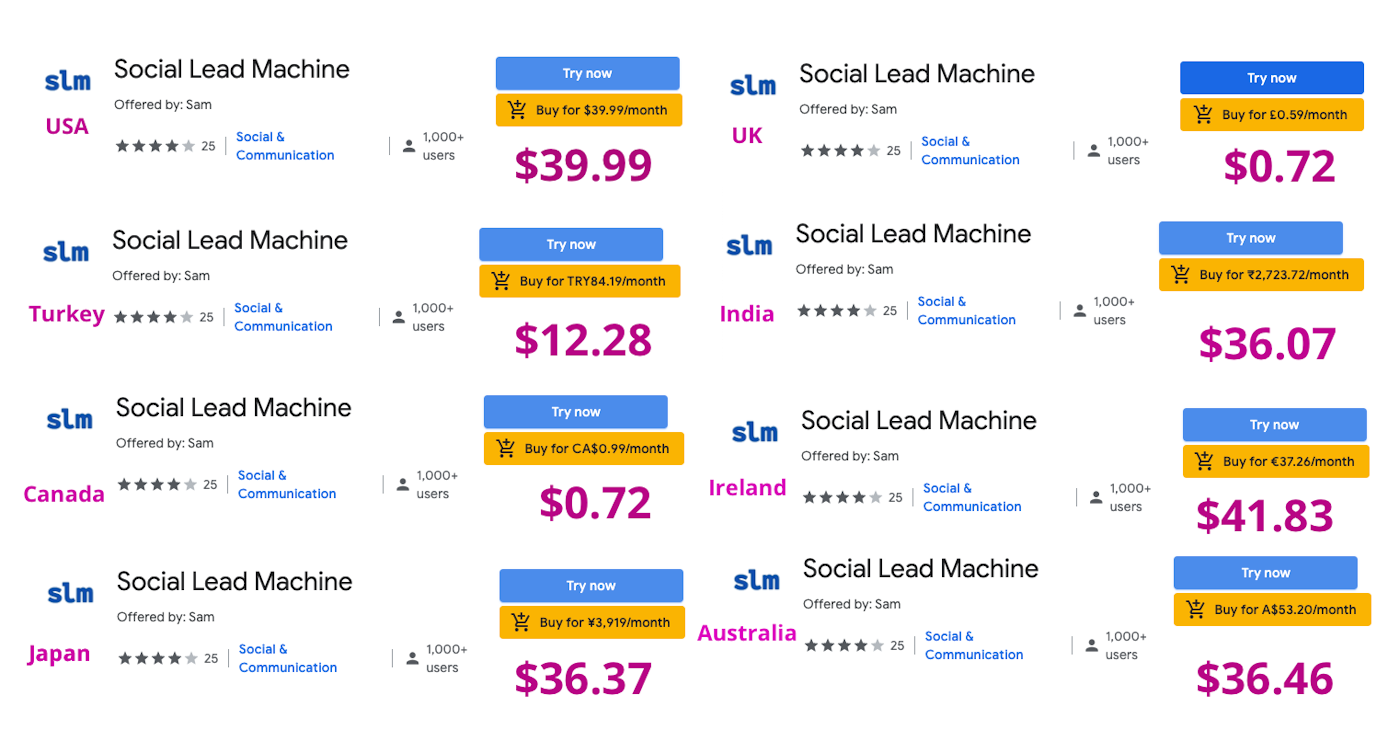The width and height of the screenshot is (1400, 753).
Task: Click the slm logo in the Japan listing
Action: tap(70, 593)
